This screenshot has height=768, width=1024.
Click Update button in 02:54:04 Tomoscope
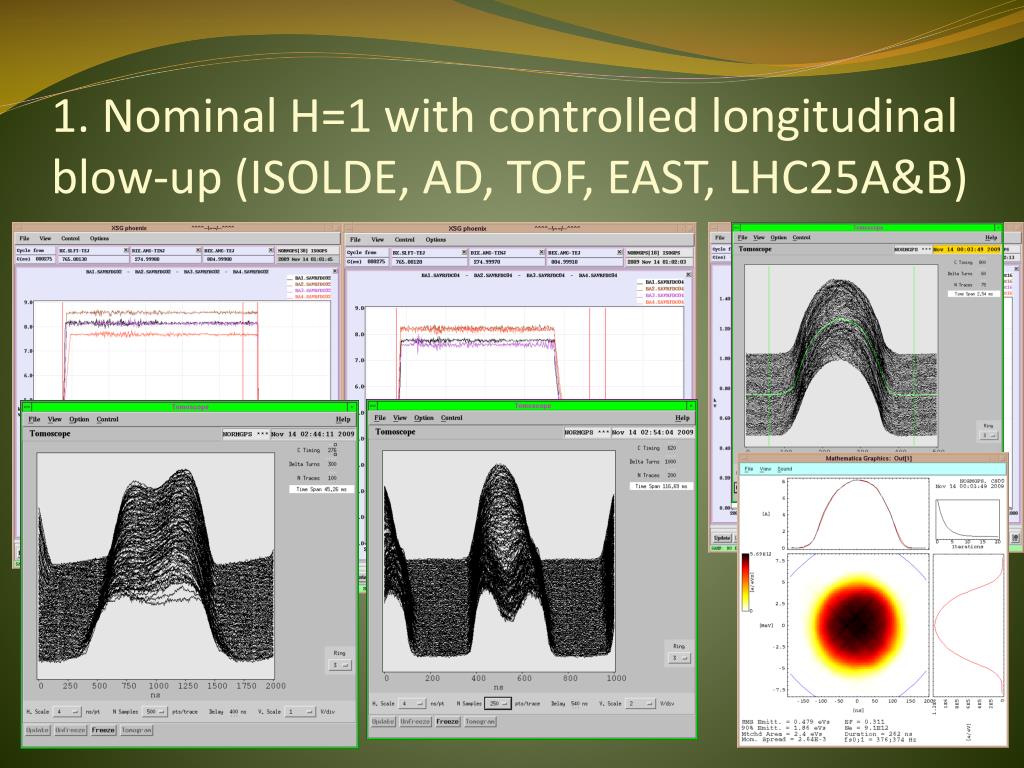383,722
